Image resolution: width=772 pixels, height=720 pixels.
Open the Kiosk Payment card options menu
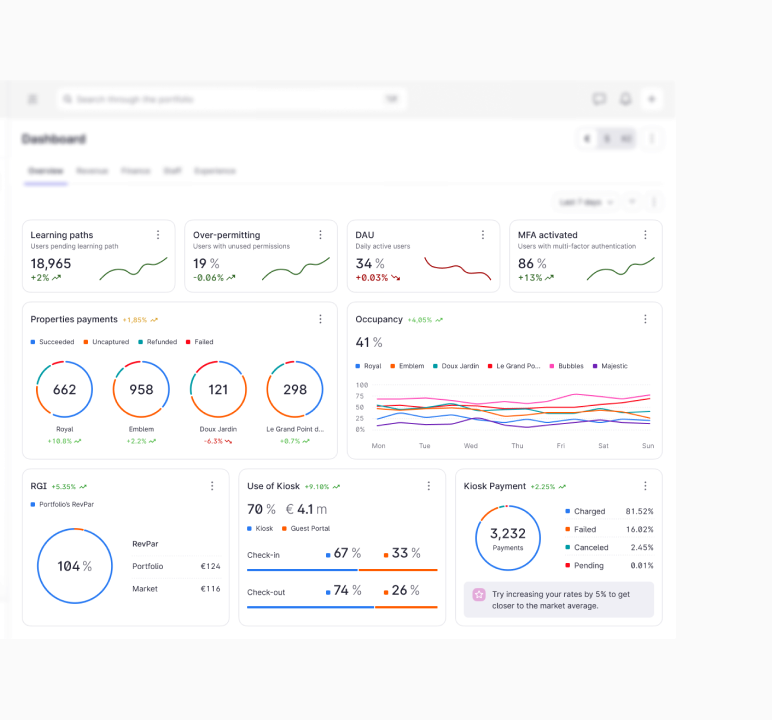click(645, 486)
